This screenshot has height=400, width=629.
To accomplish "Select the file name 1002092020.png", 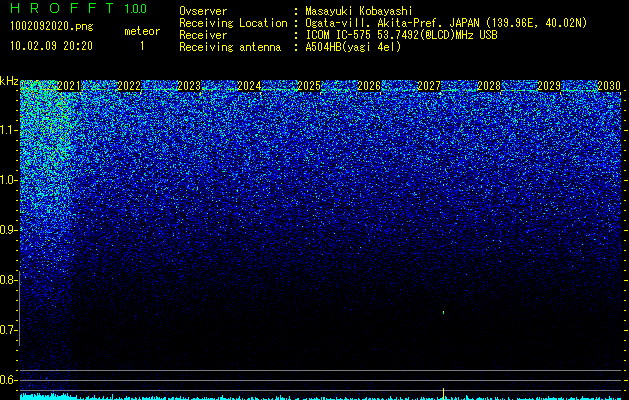I will [x=52, y=26].
